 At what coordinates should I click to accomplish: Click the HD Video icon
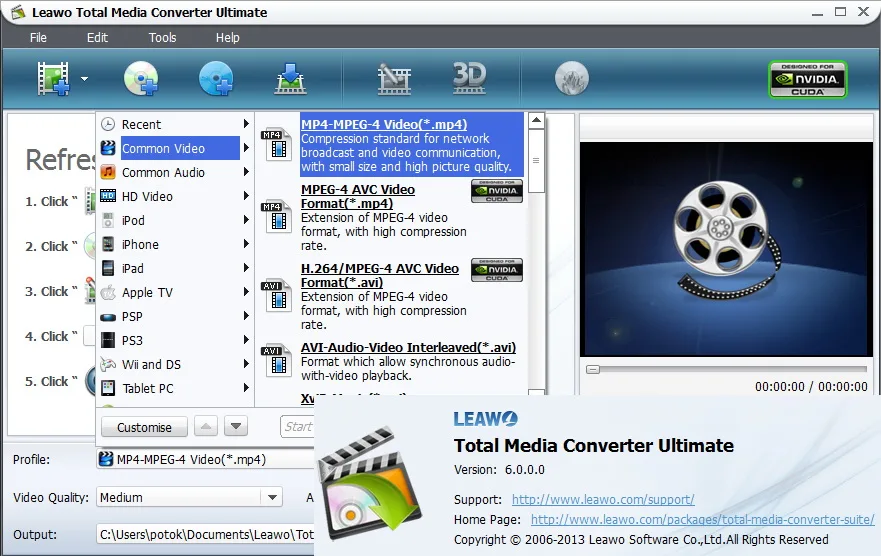click(x=108, y=196)
